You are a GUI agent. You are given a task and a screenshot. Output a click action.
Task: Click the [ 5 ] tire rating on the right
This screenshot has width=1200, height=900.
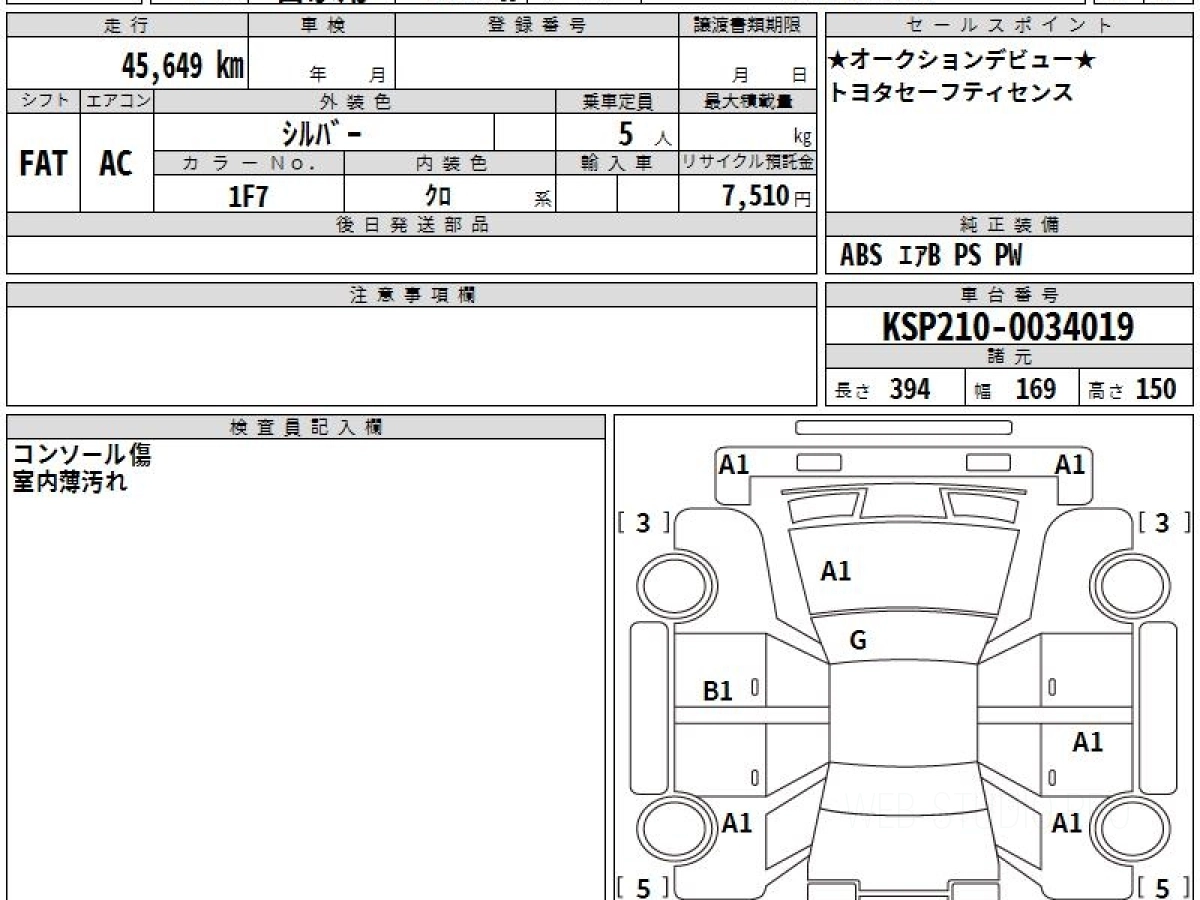click(1163, 887)
